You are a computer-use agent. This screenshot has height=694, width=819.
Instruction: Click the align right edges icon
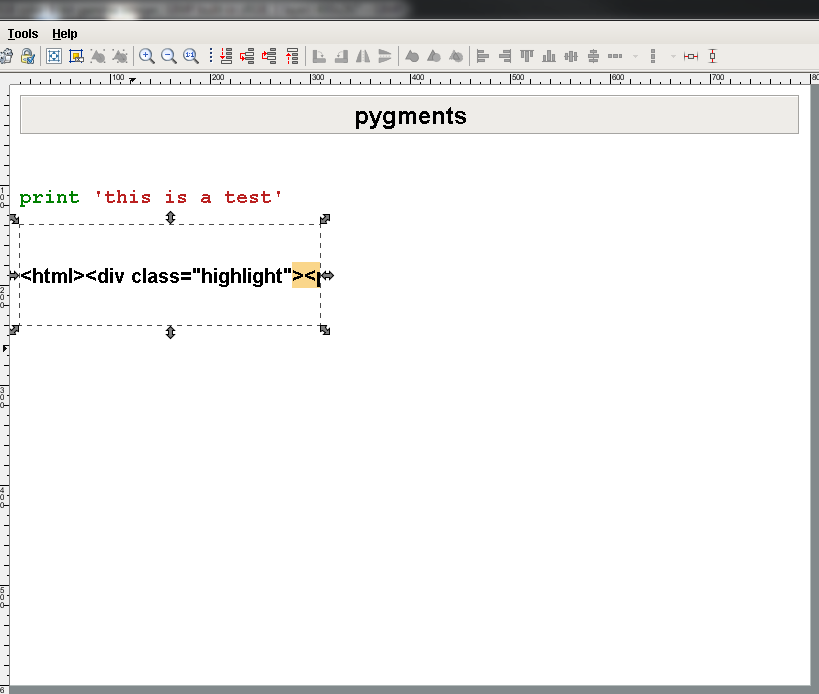[505, 56]
